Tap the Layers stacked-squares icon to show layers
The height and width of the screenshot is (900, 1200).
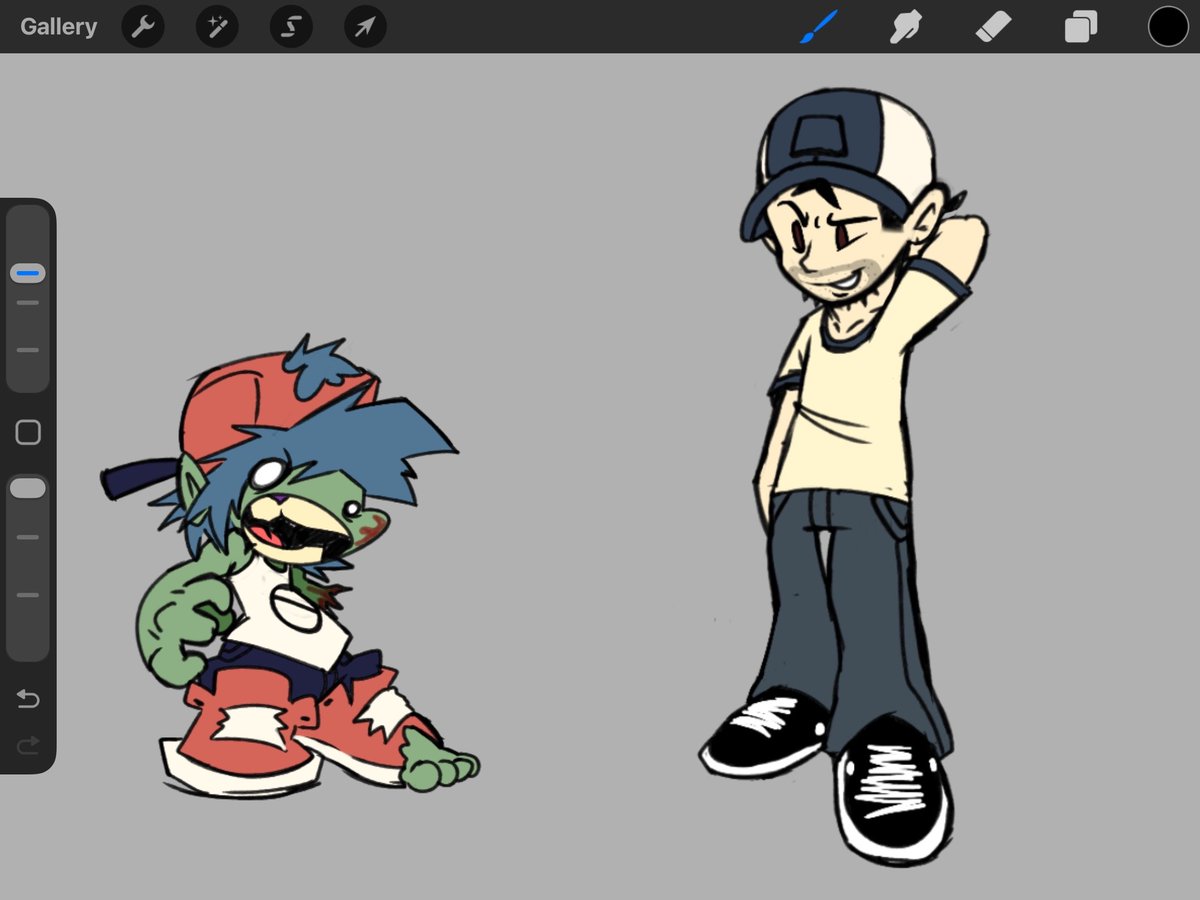pos(1079,27)
